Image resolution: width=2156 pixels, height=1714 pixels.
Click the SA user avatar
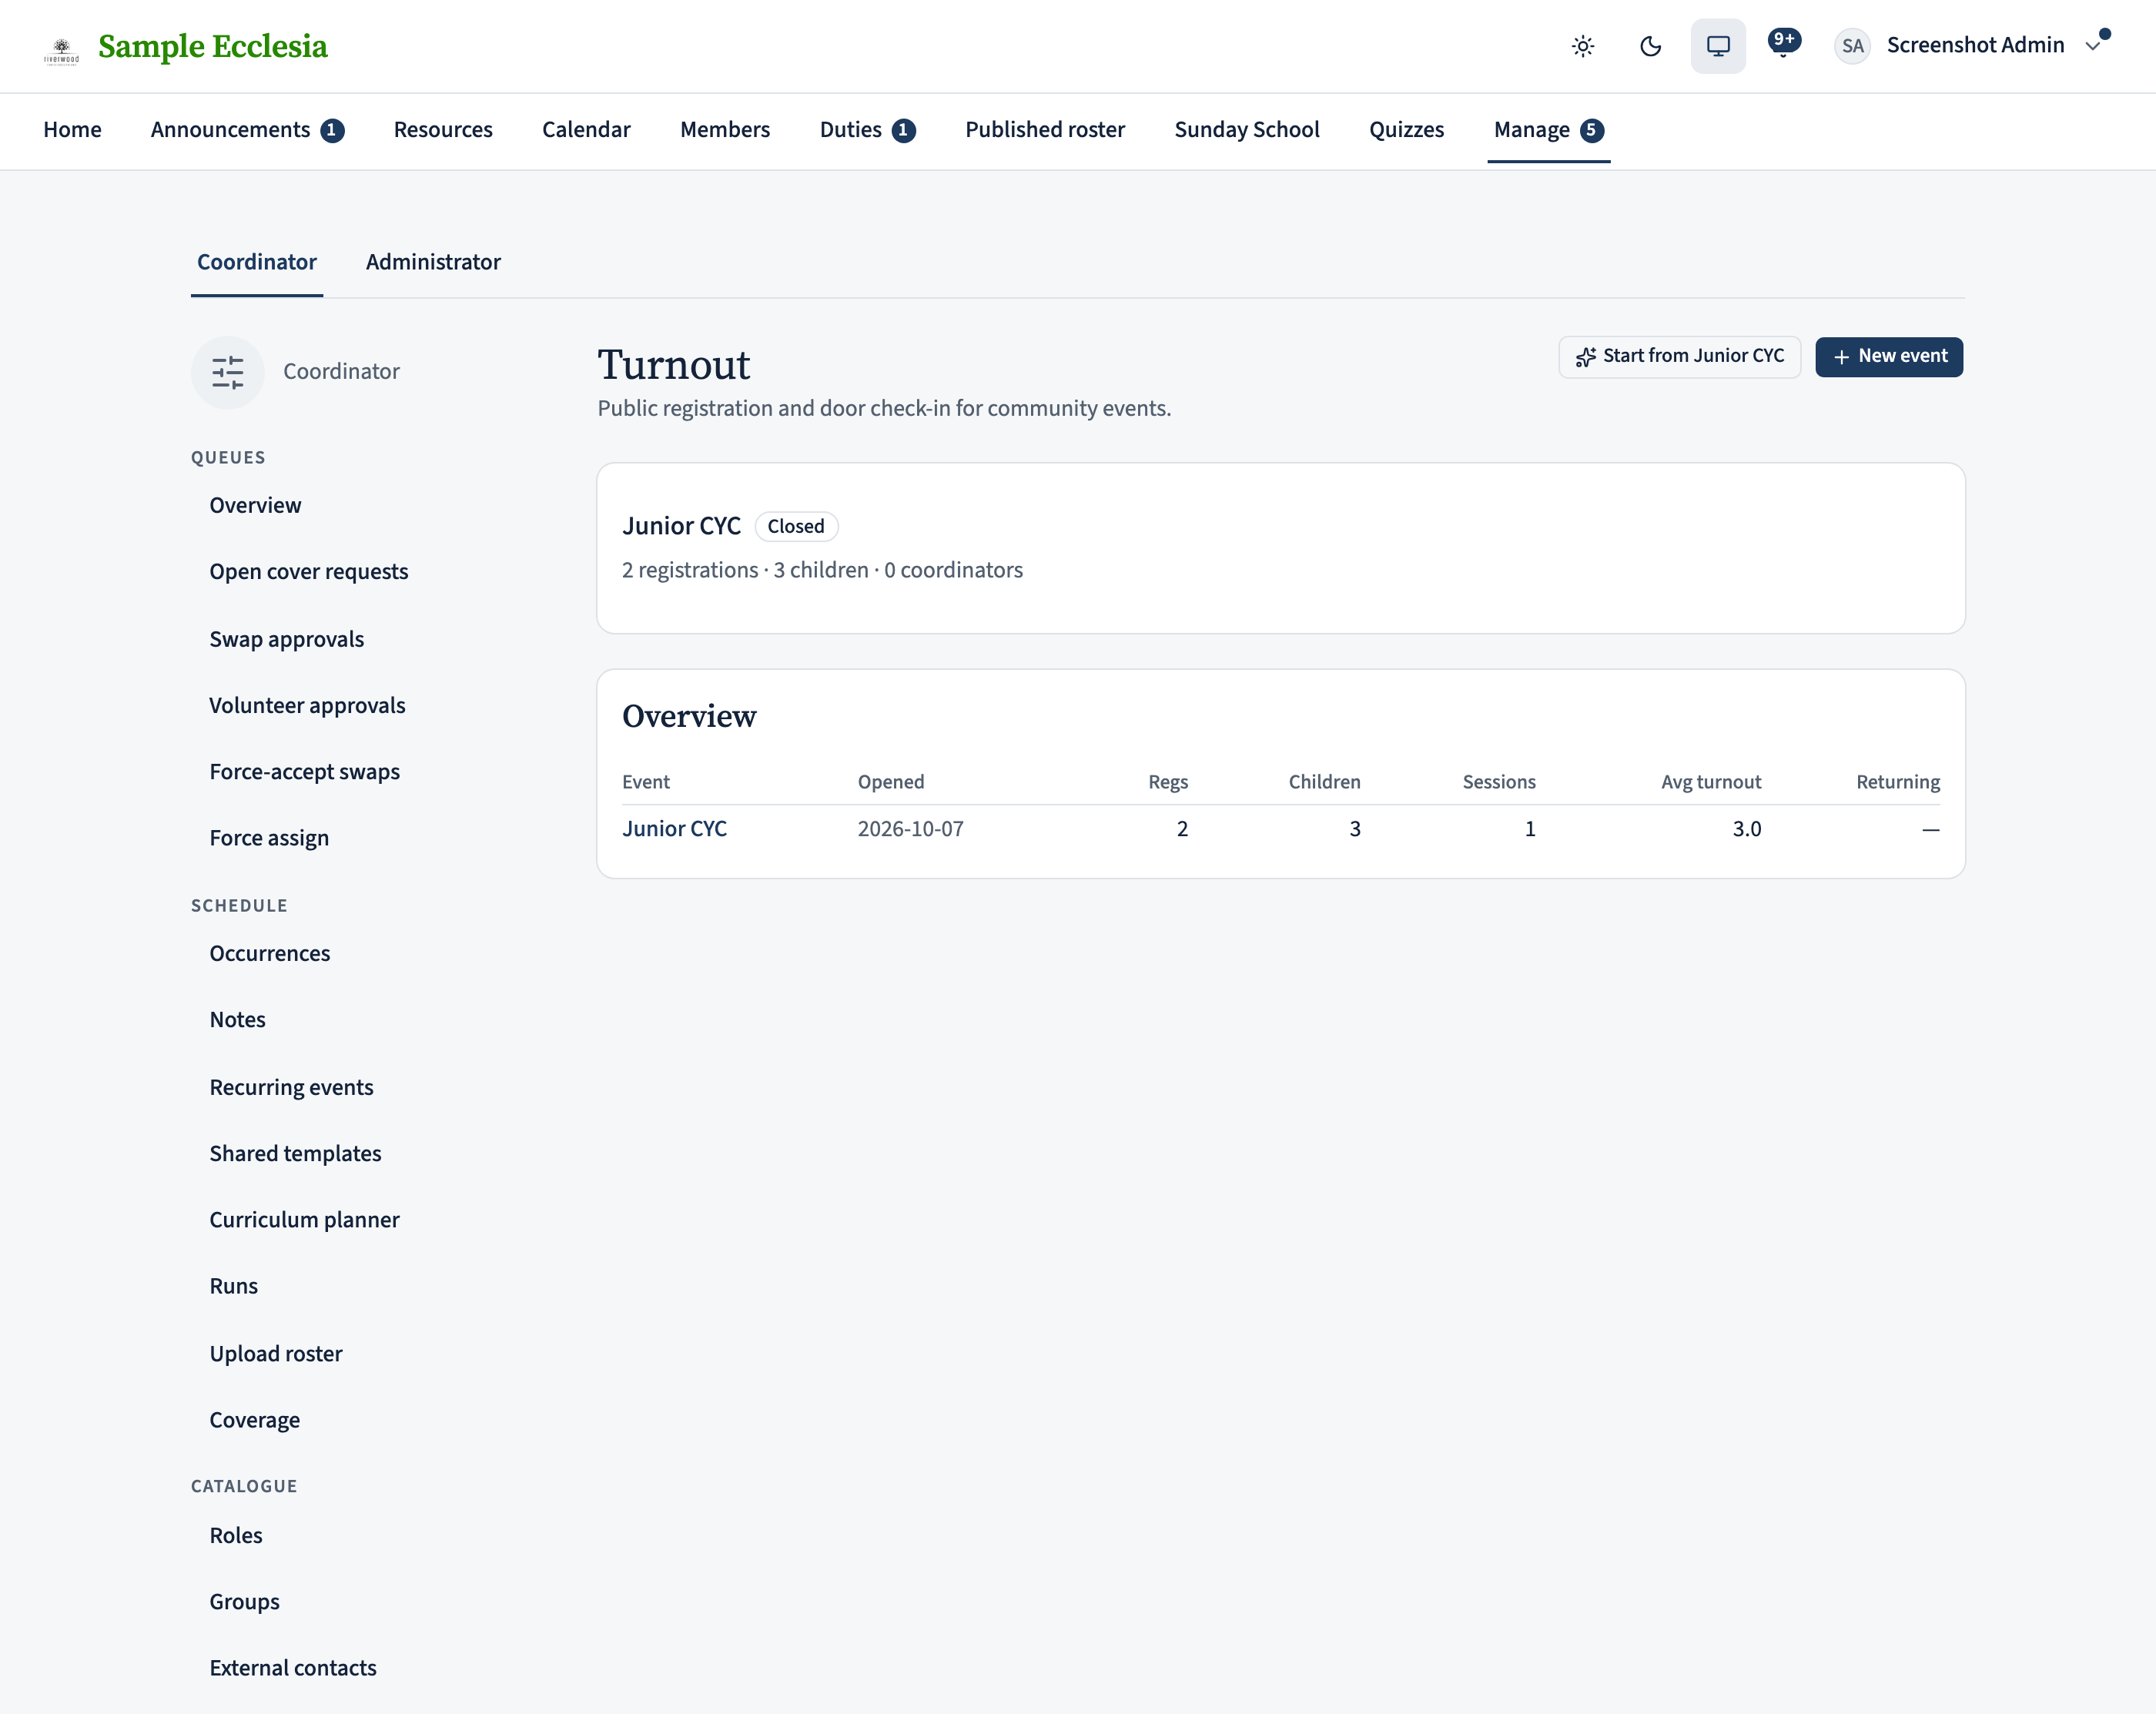1852,46
